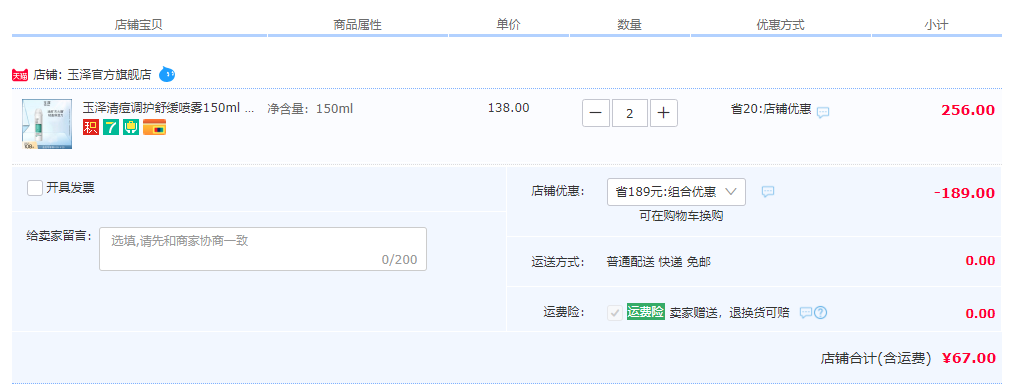Click the quantity field showing 2
The image size is (1013, 390).
(x=630, y=114)
